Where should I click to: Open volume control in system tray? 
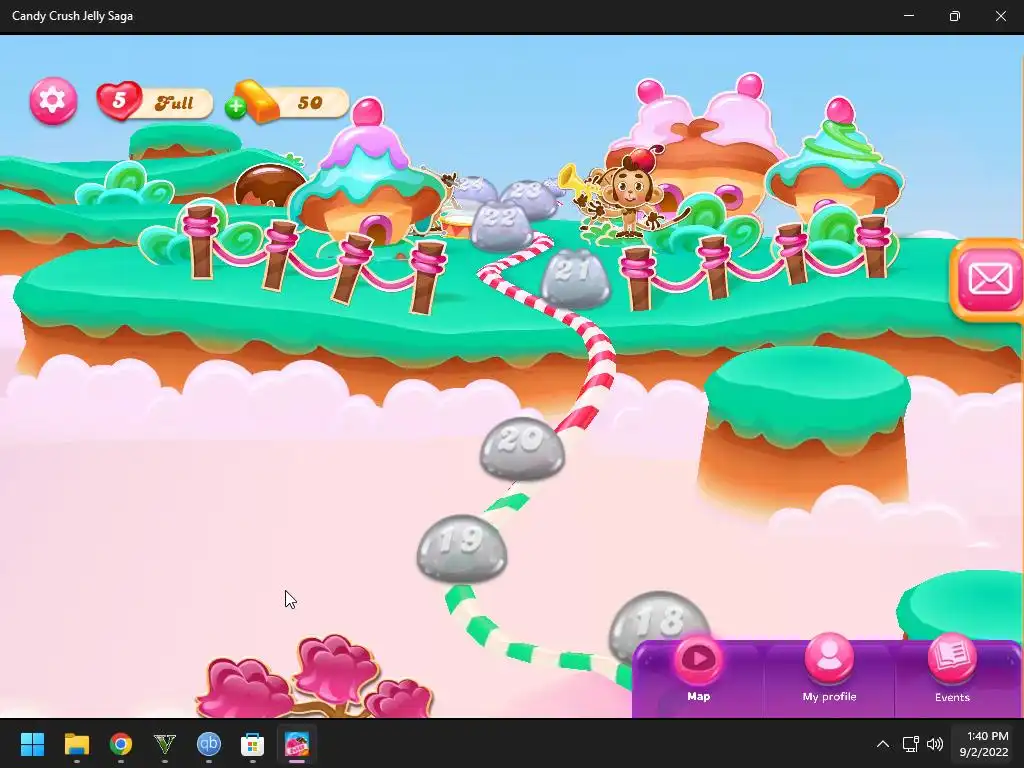coord(935,744)
